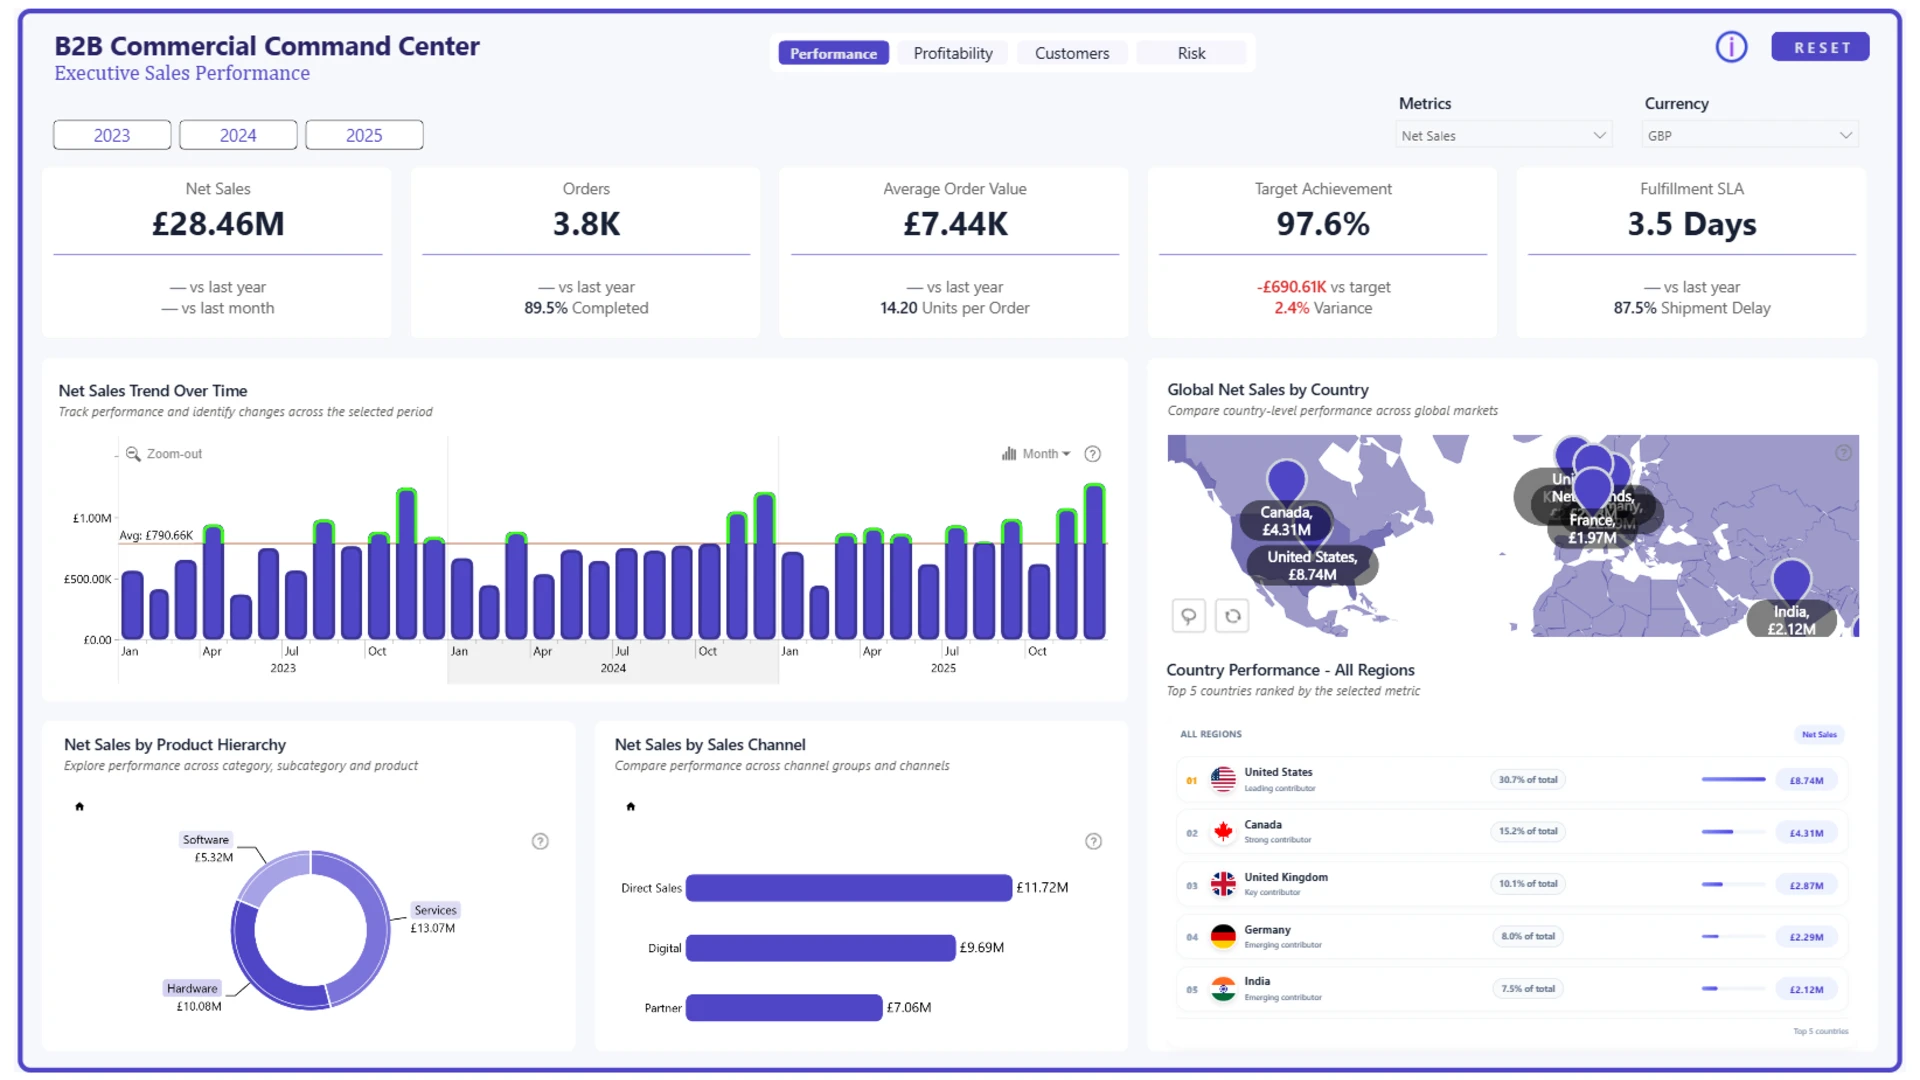Viewport: 1920px width, 1080px height.
Task: Click the 30.7% of total pill
Action: pos(1528,780)
